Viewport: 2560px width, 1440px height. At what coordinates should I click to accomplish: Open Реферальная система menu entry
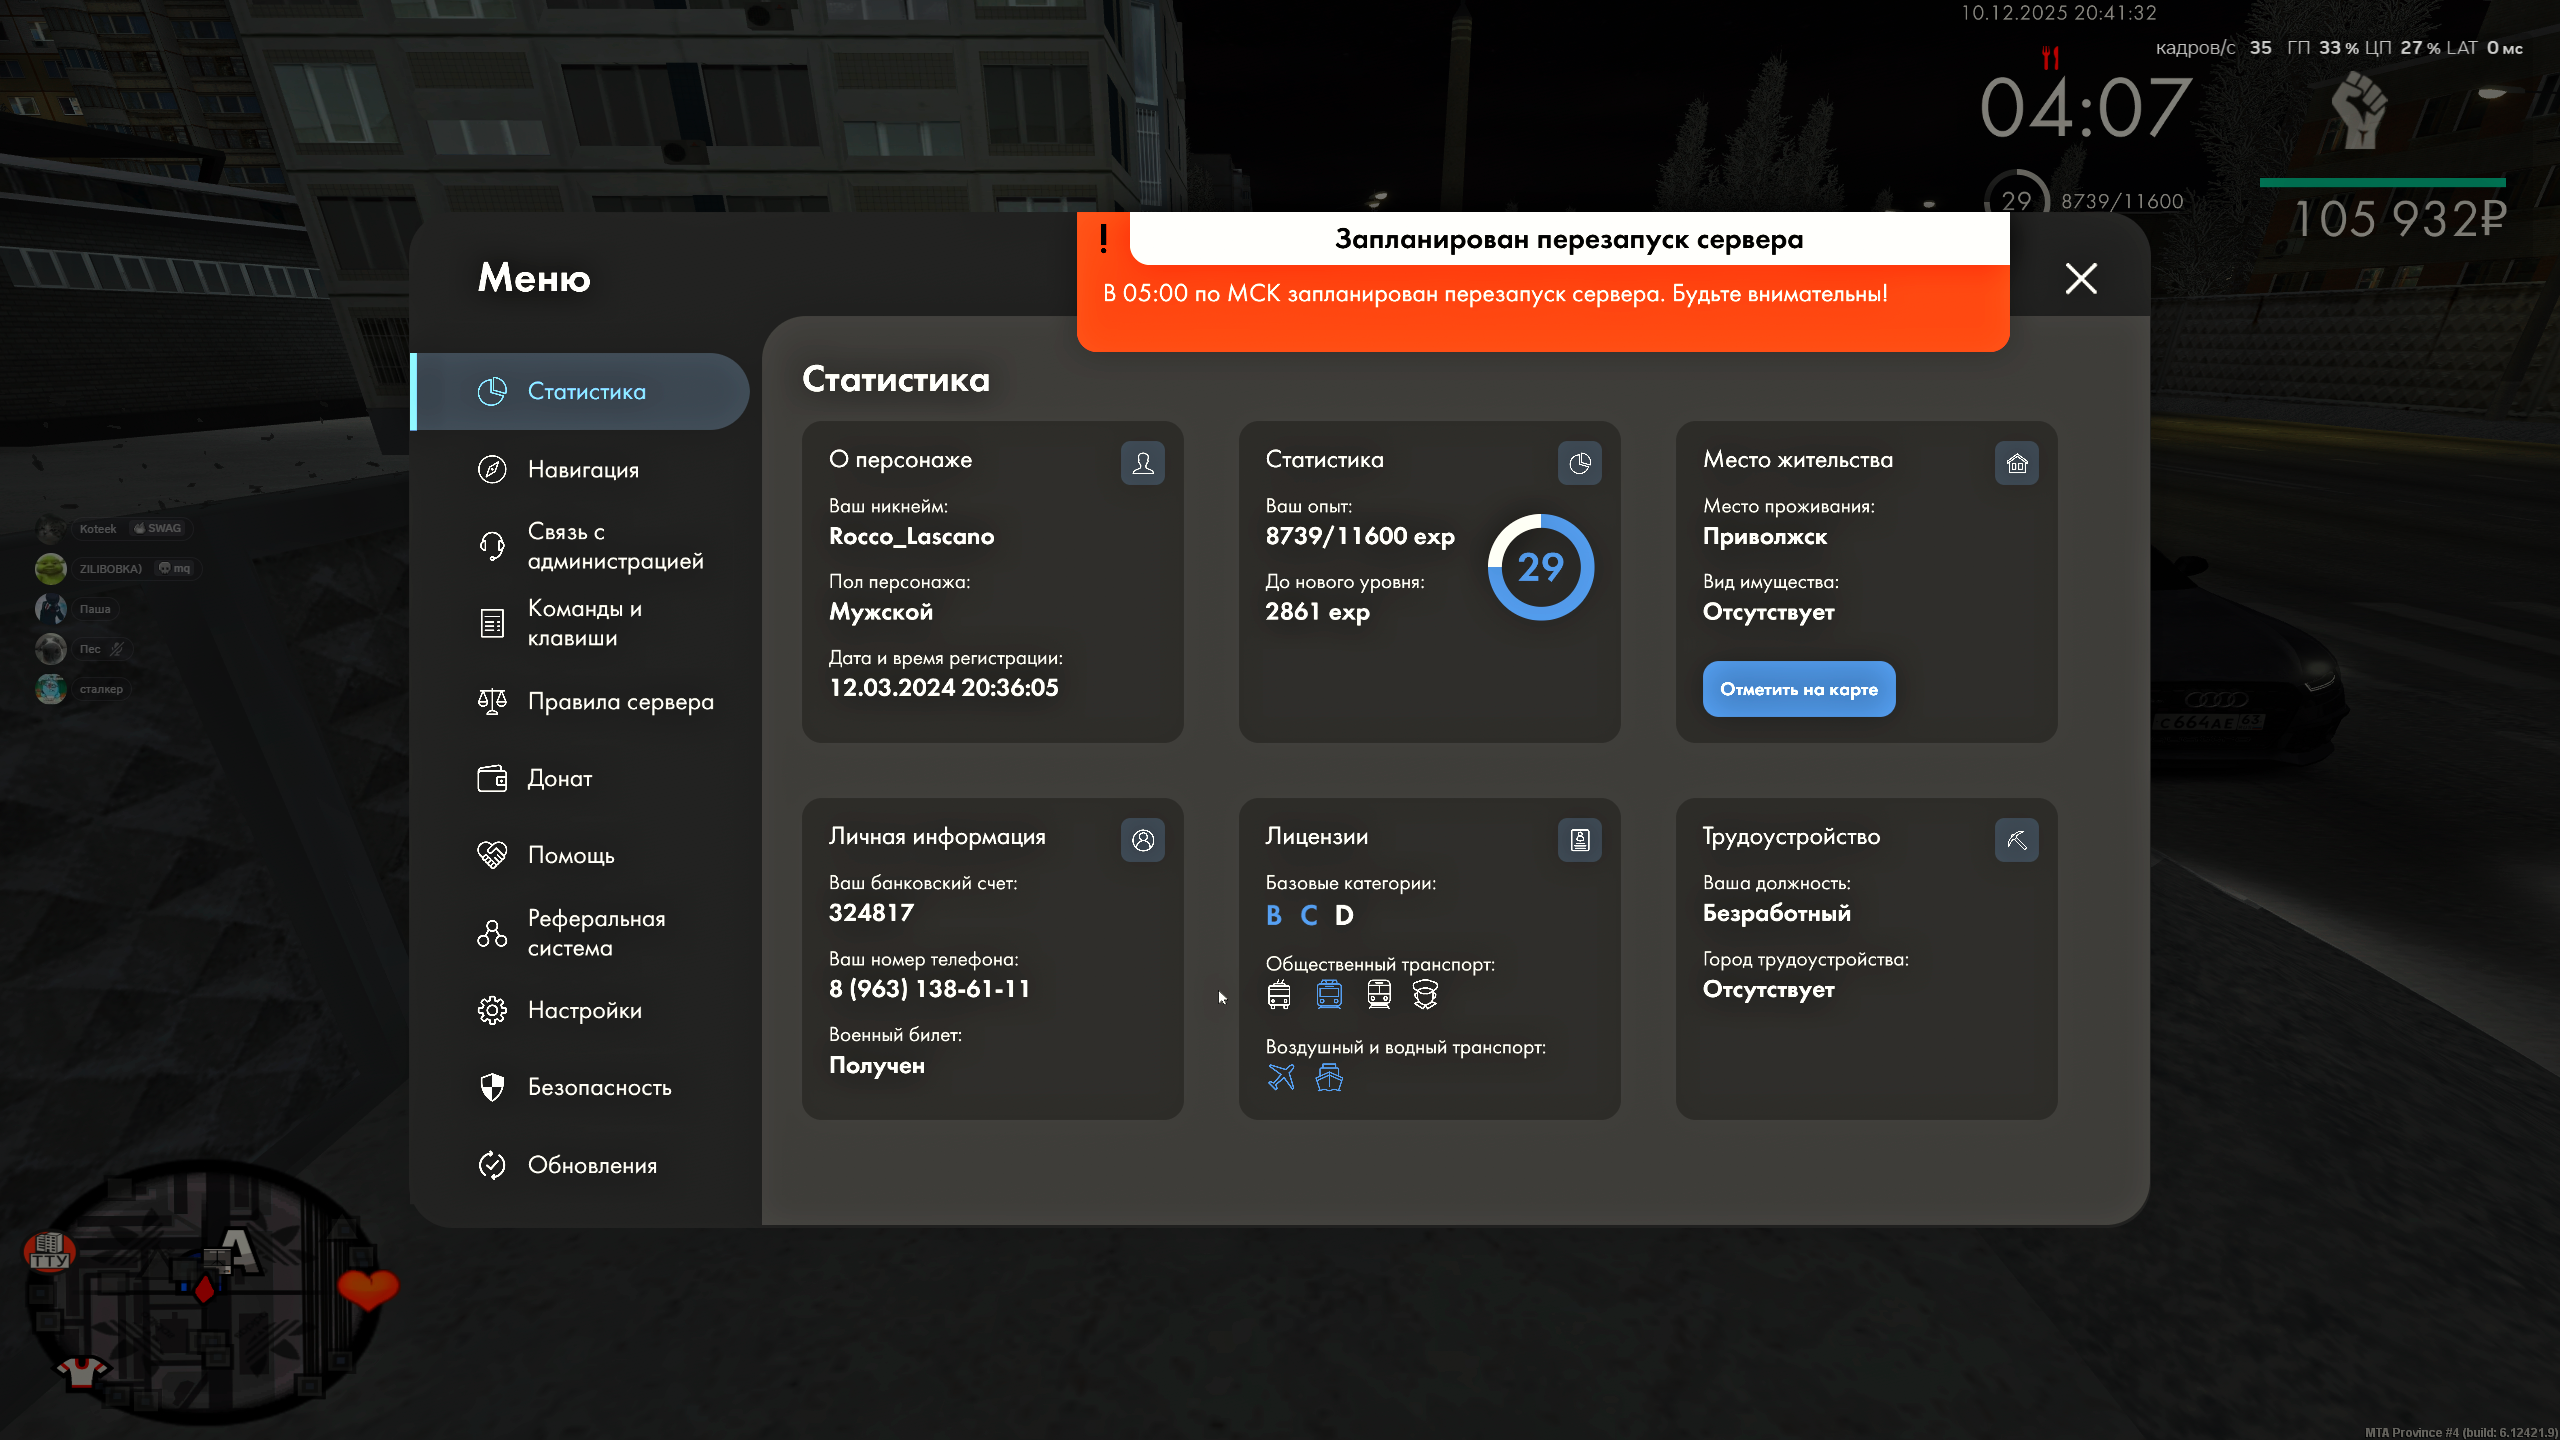[596, 933]
